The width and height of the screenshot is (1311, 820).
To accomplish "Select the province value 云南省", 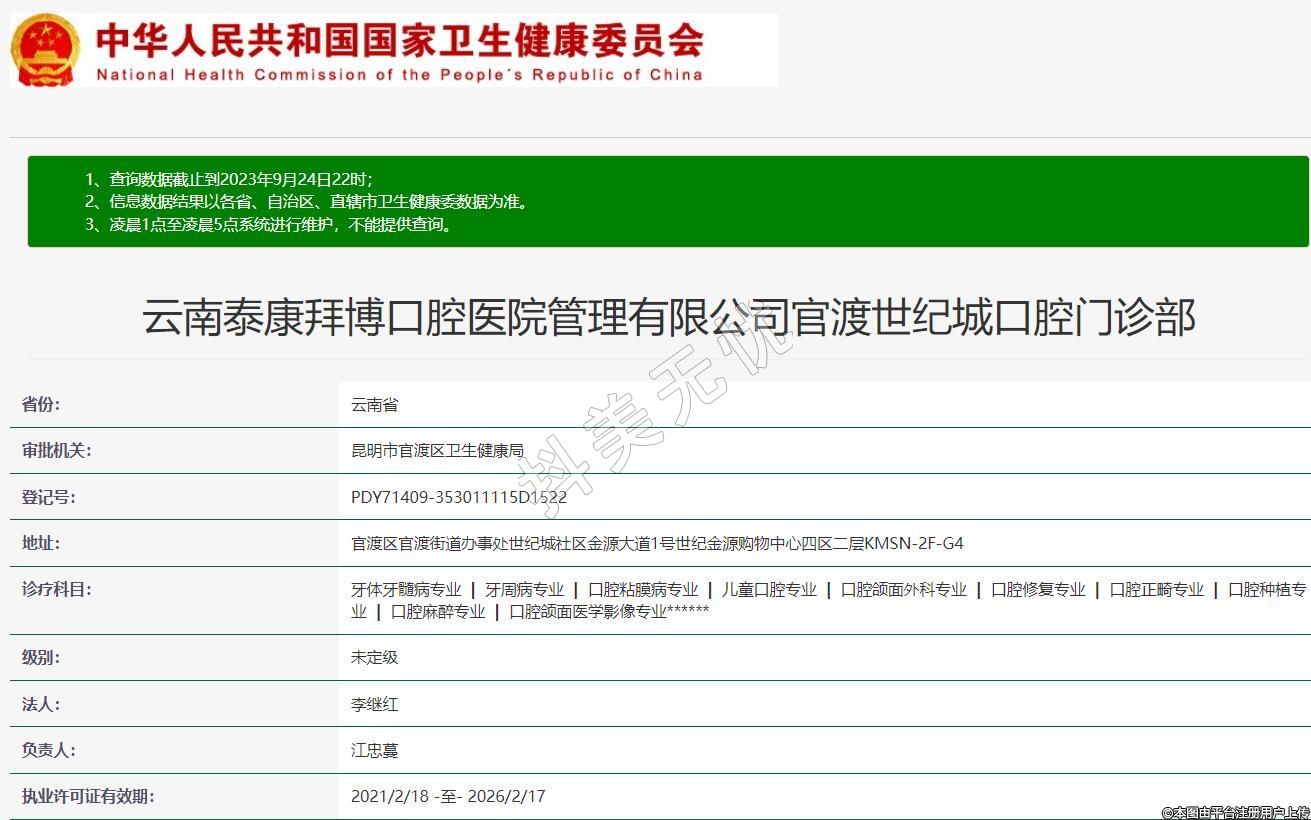I will [375, 405].
